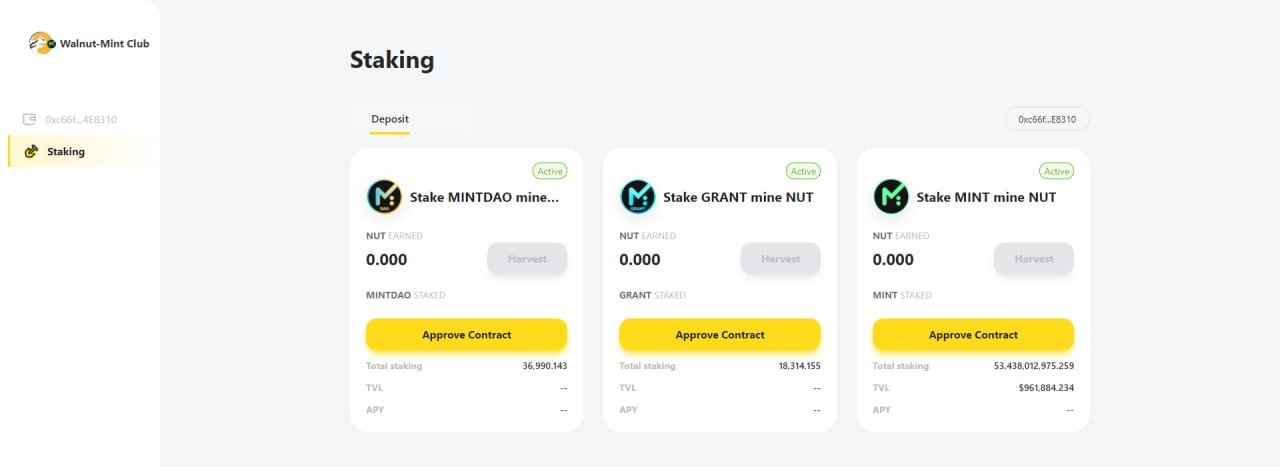Click the Walnut-Mint Club title text
1280x467 pixels.
(105, 44)
